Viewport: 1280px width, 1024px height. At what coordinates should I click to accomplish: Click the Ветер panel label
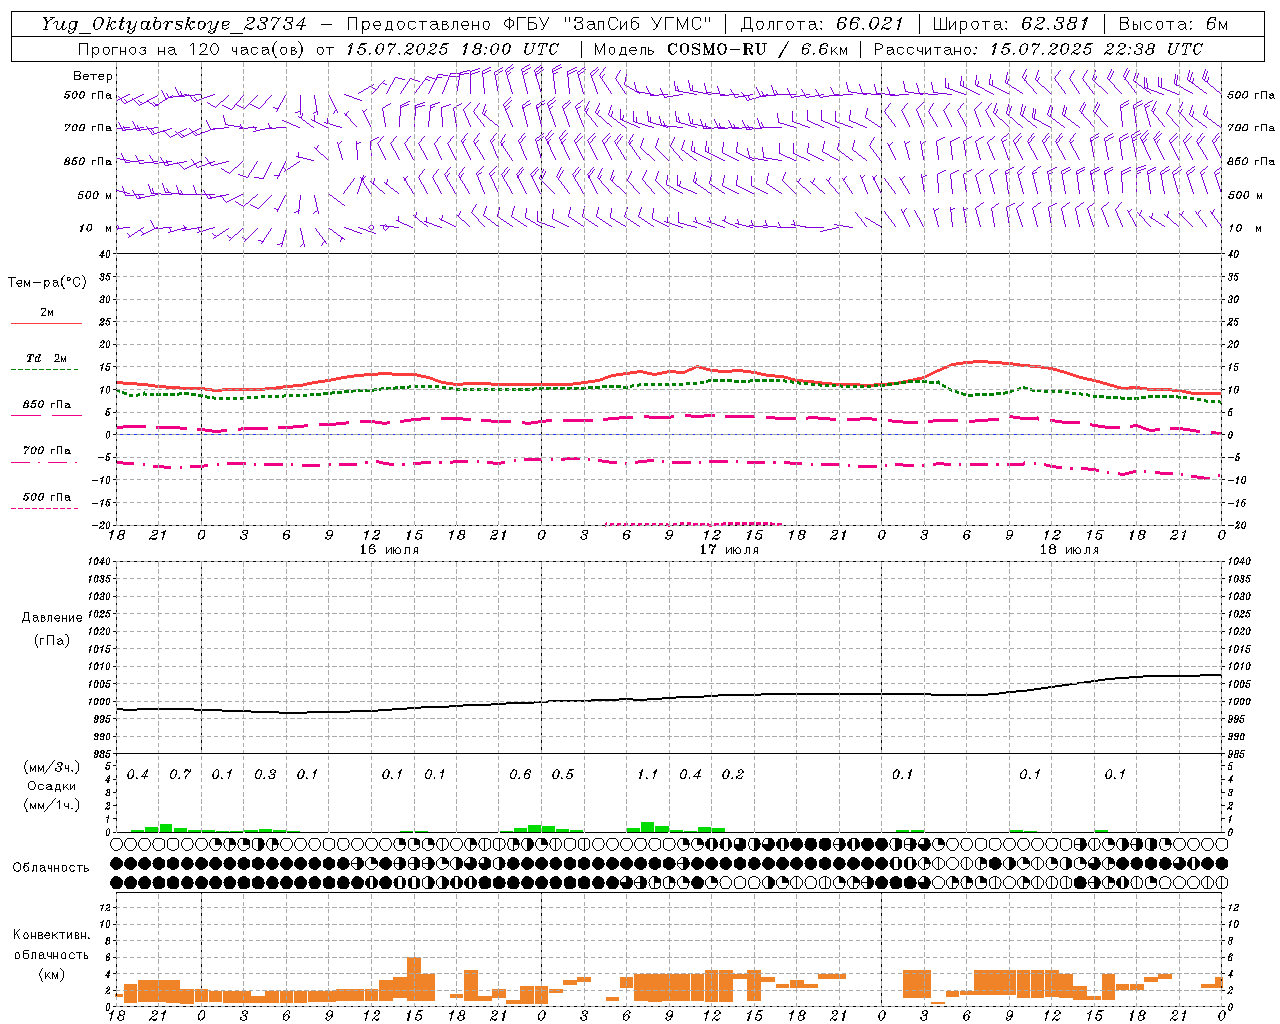(x=93, y=76)
